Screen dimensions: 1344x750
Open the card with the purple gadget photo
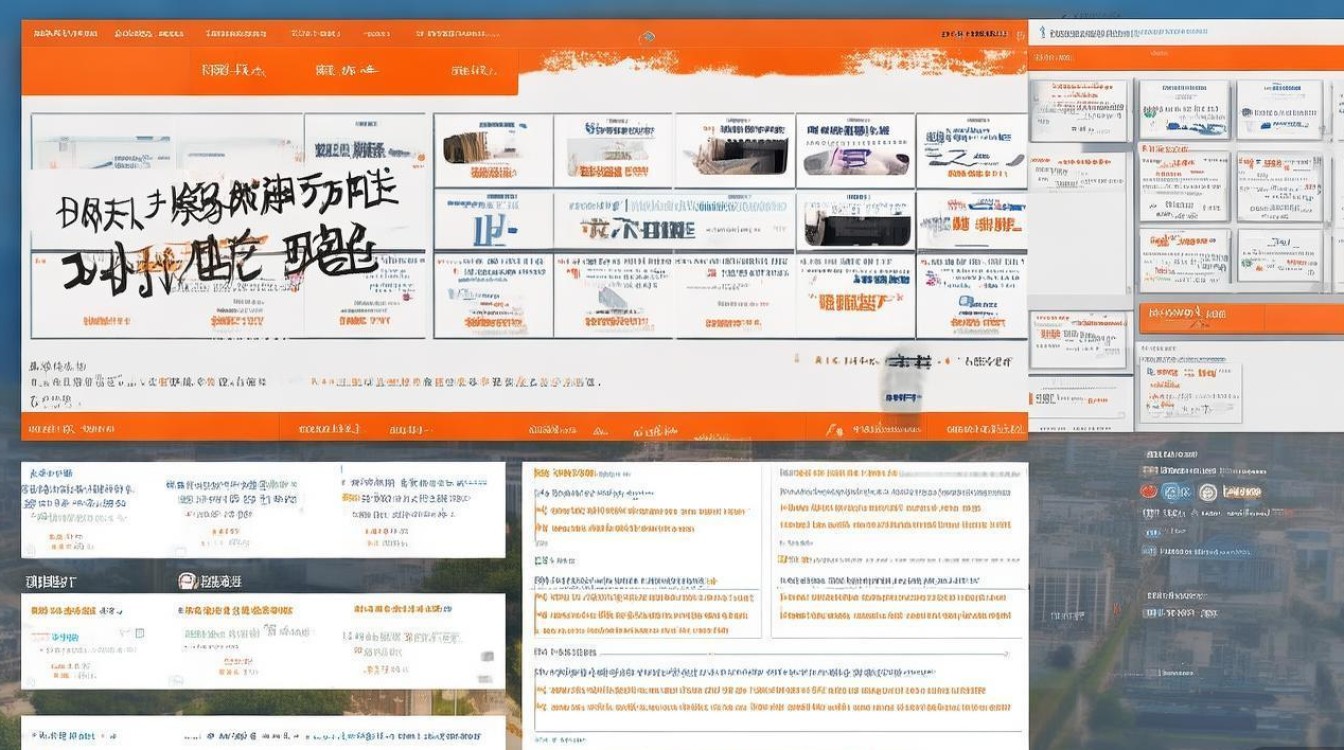856,151
